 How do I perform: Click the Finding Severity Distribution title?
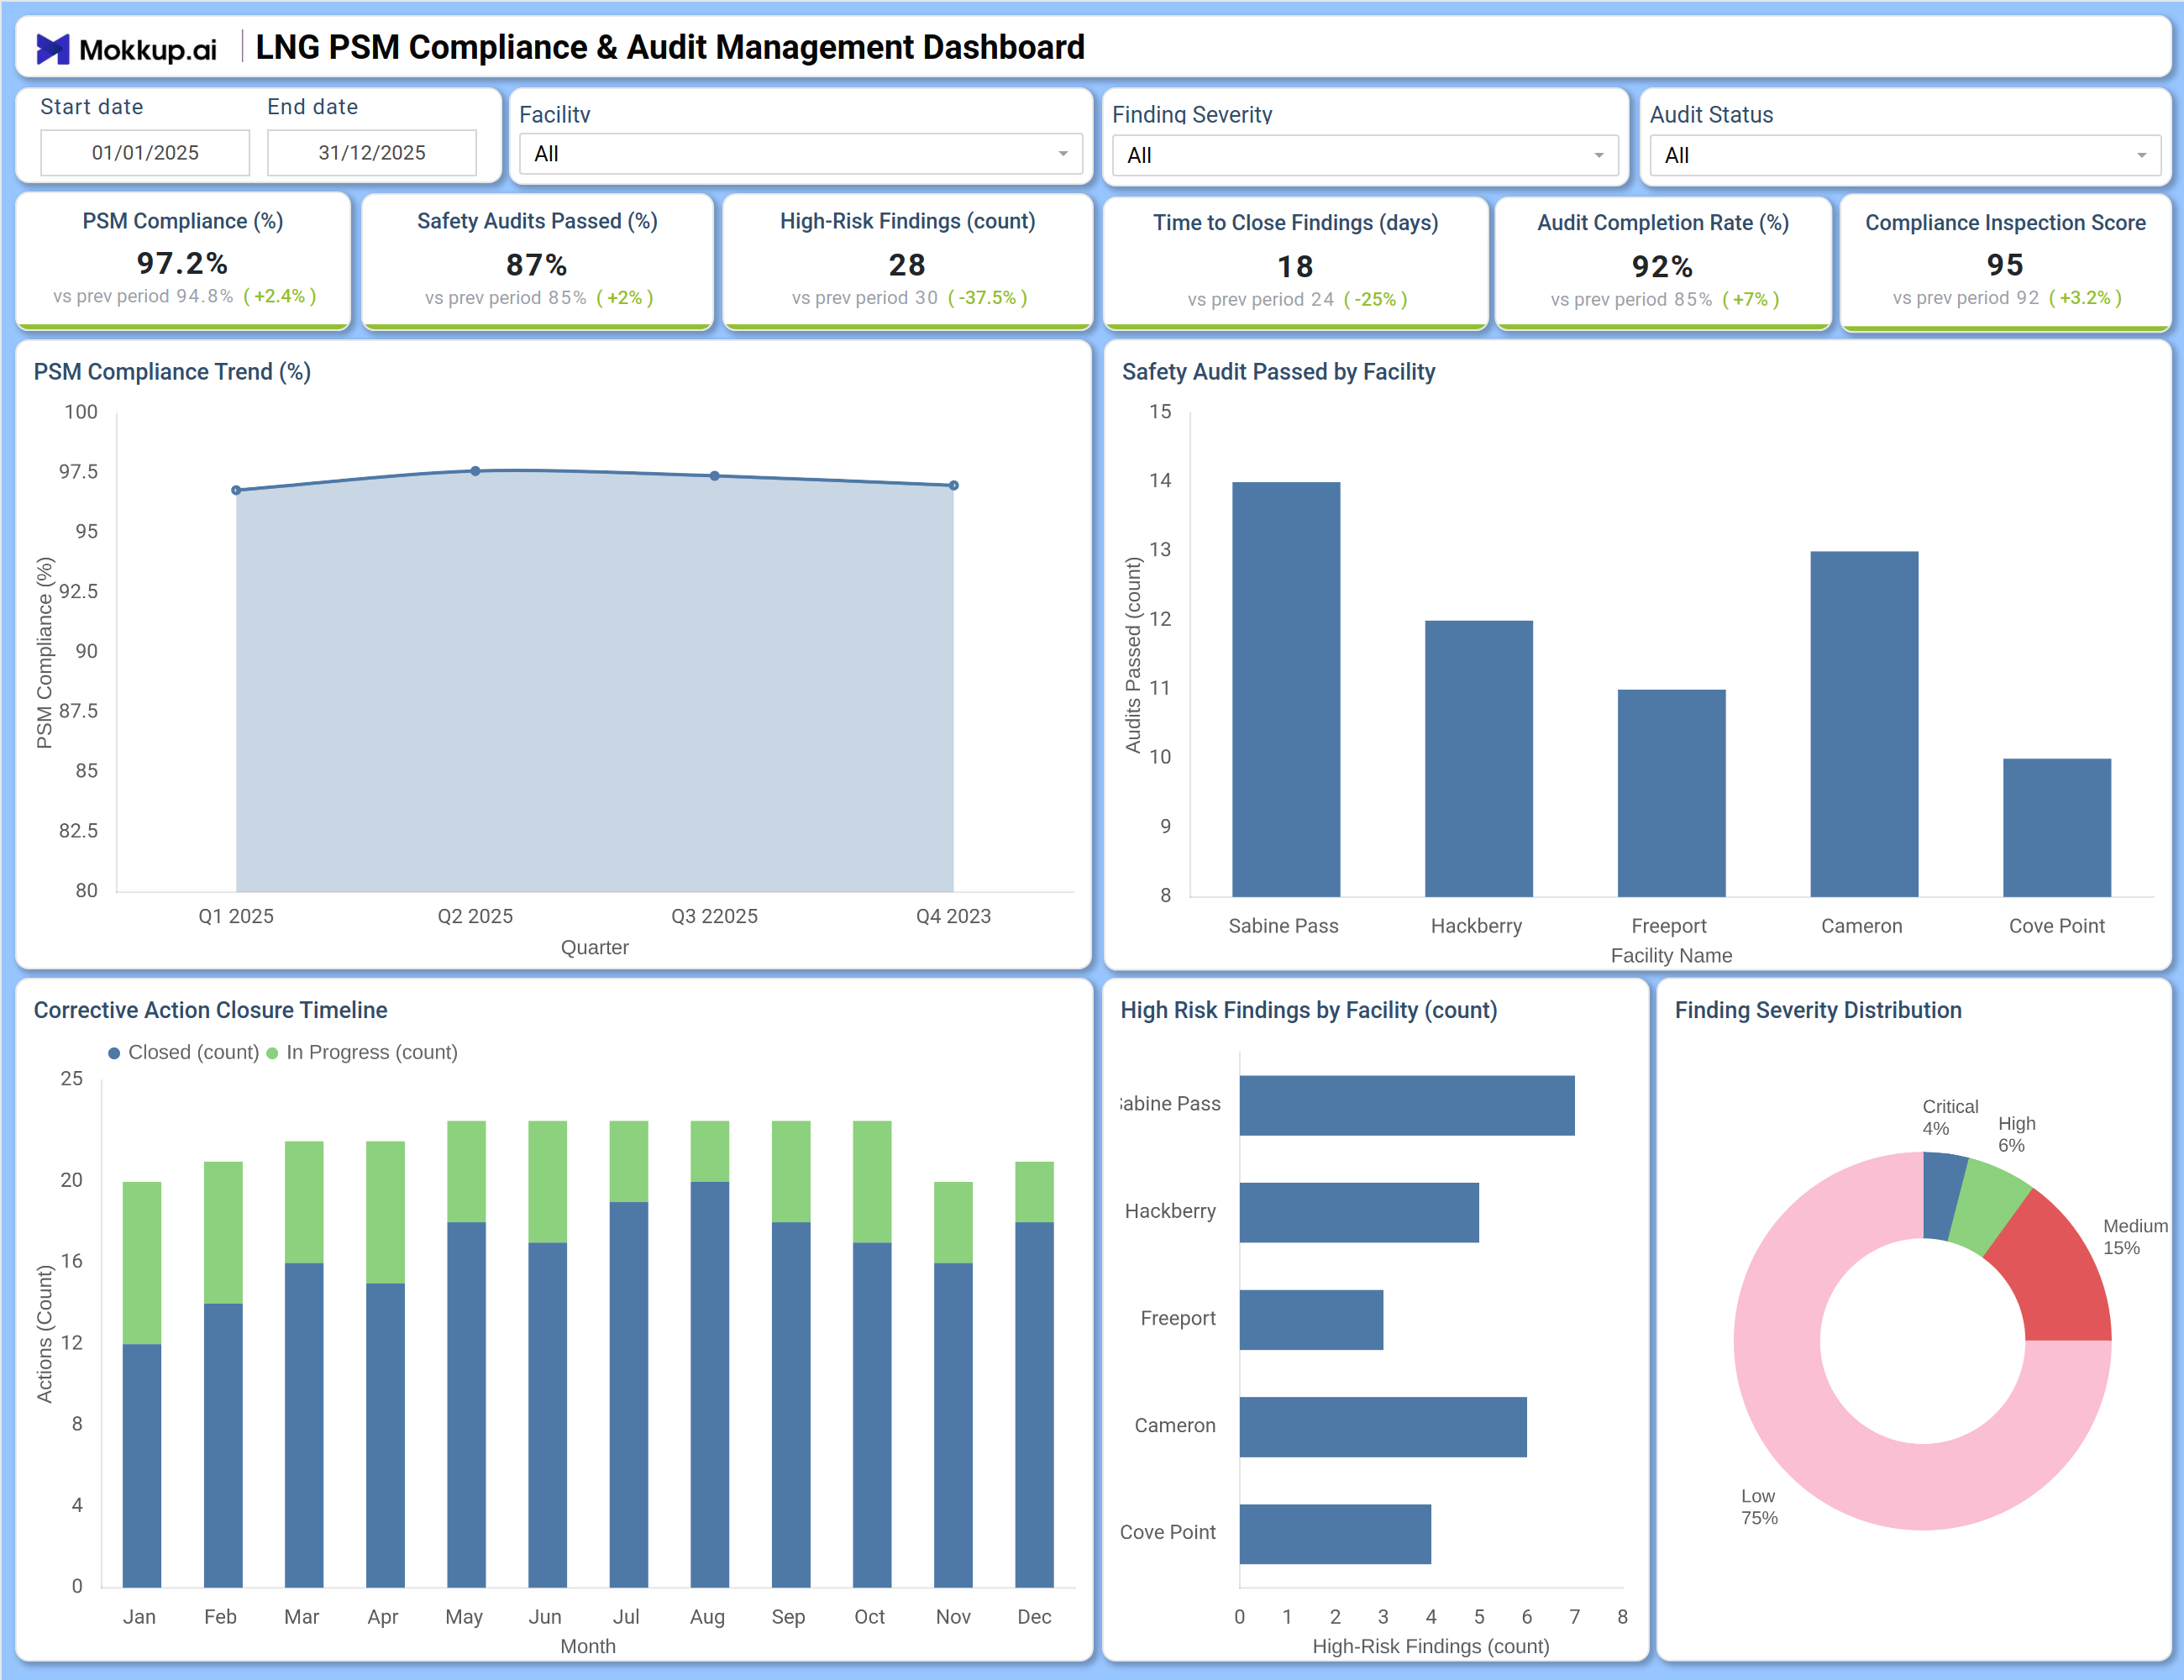(x=1818, y=1010)
